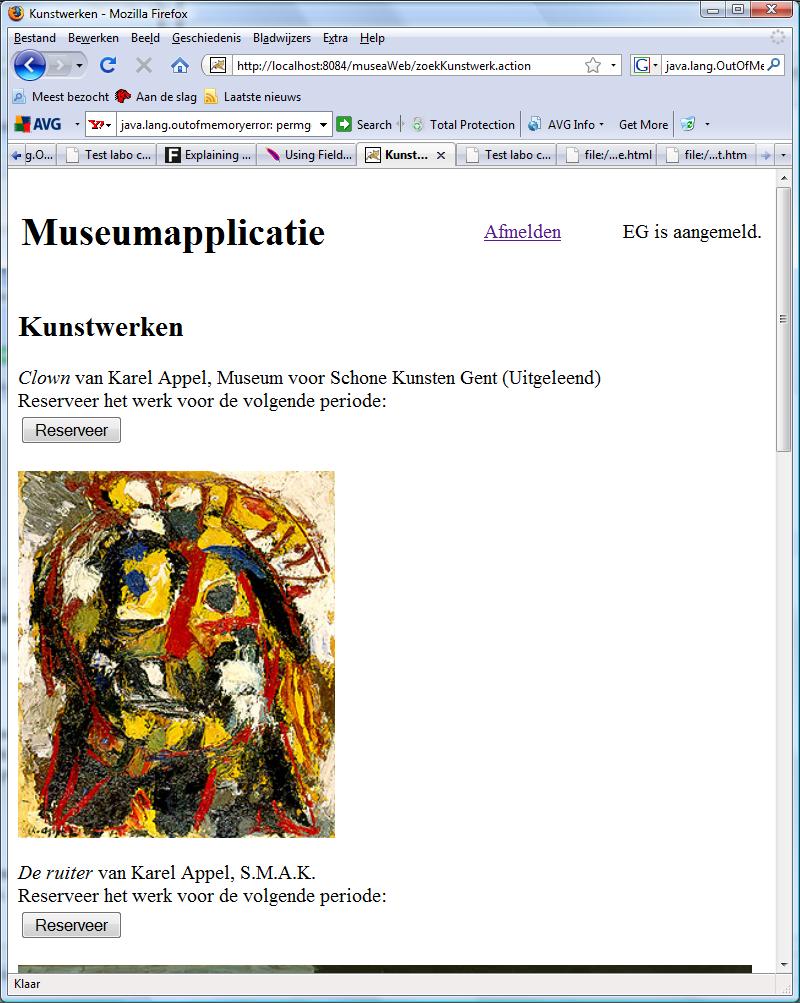Switch to the Explaining tab
Viewport: 800px width, 1003px height.
(208, 155)
